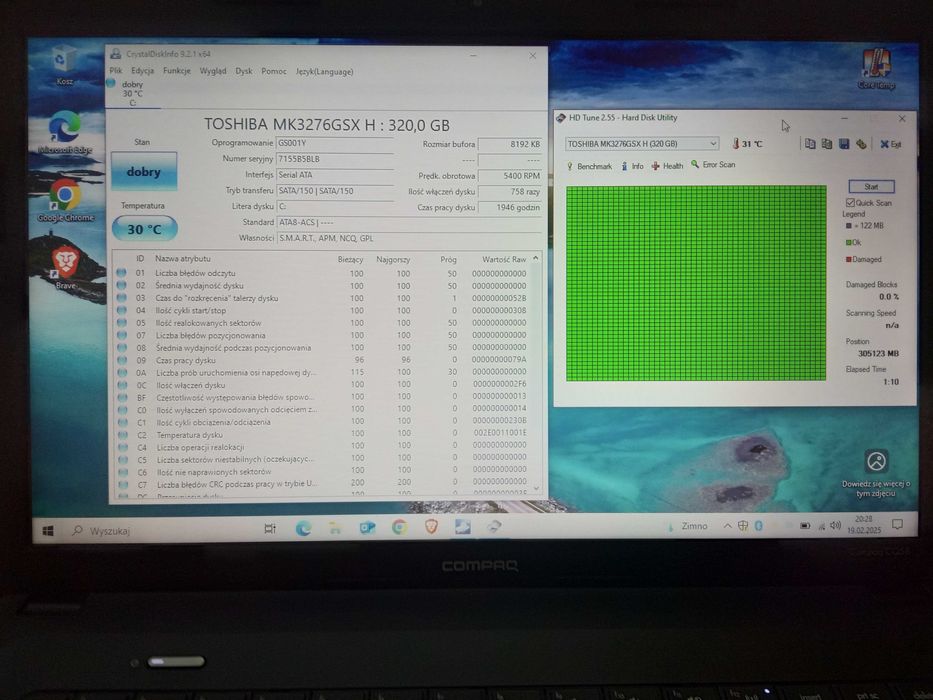
Task: Open Brave from the taskbar
Action: tap(431, 527)
